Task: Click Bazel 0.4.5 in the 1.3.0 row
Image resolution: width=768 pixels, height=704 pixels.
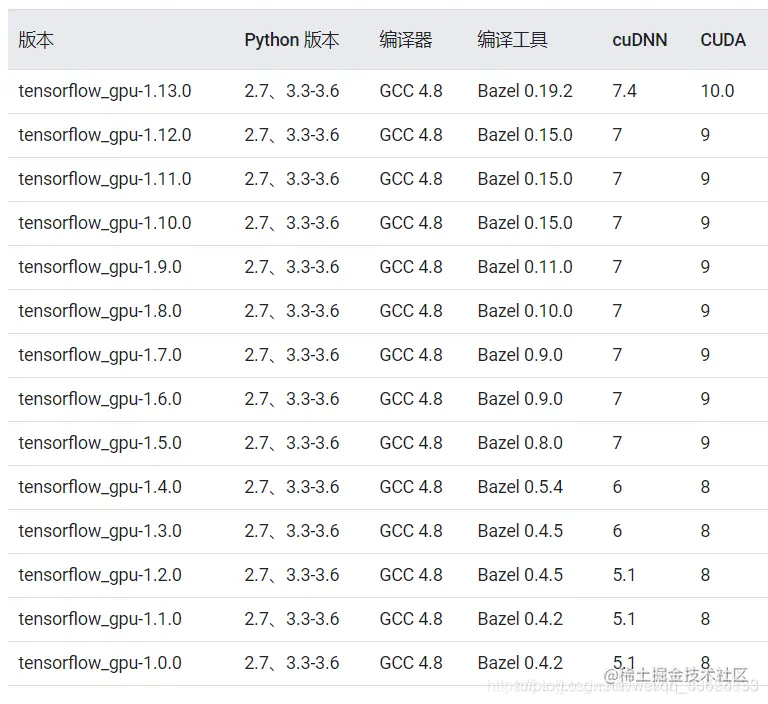Action: (x=520, y=531)
